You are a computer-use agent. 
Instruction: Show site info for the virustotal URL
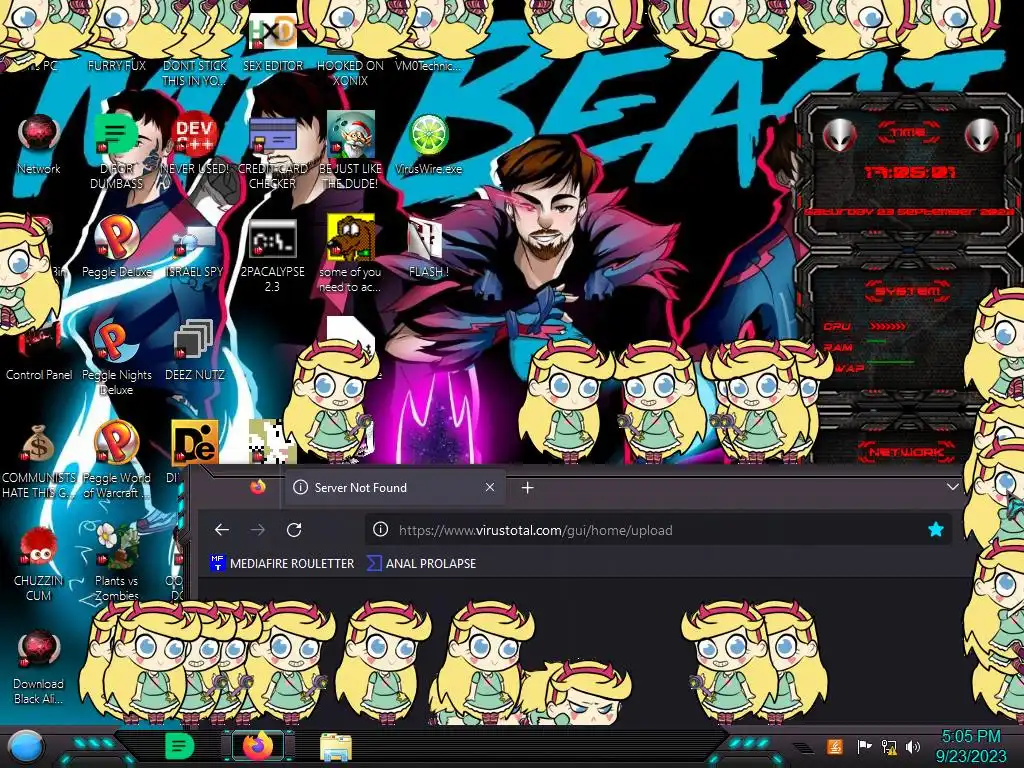point(380,530)
